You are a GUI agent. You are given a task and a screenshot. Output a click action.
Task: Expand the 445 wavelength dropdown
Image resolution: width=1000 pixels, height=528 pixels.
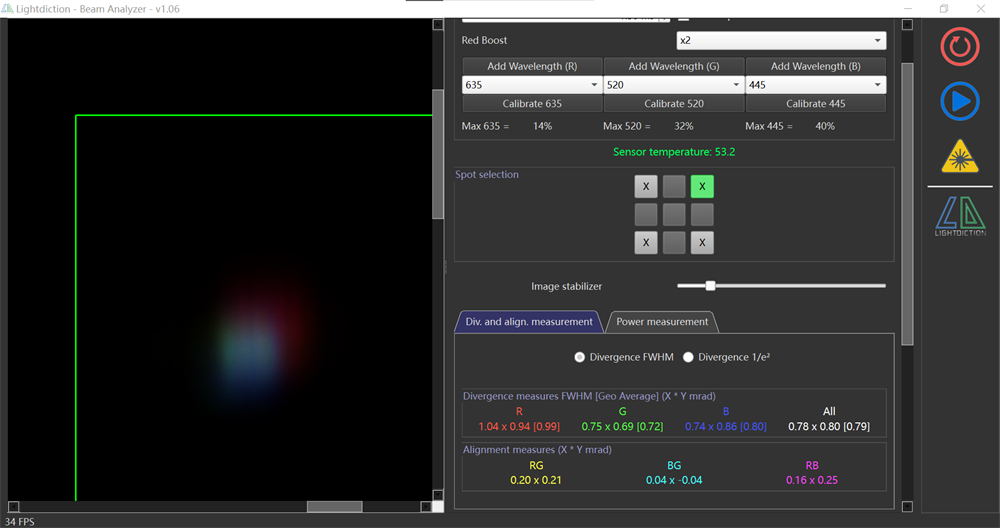point(815,85)
